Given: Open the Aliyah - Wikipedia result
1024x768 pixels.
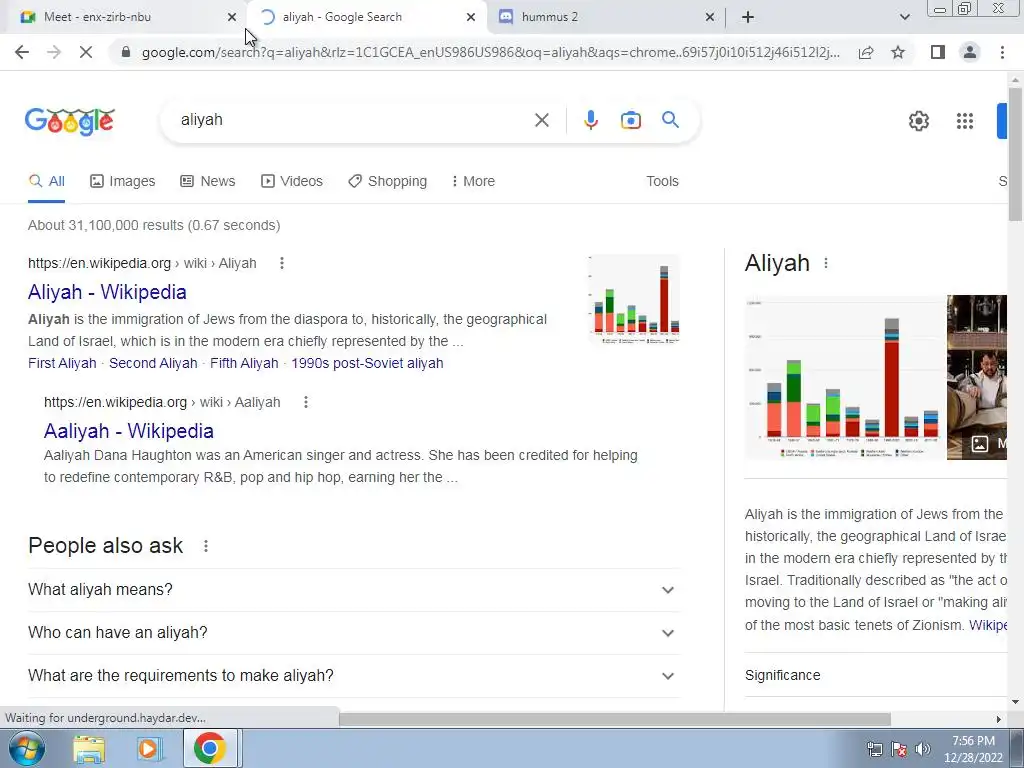Looking at the screenshot, I should pos(107,292).
